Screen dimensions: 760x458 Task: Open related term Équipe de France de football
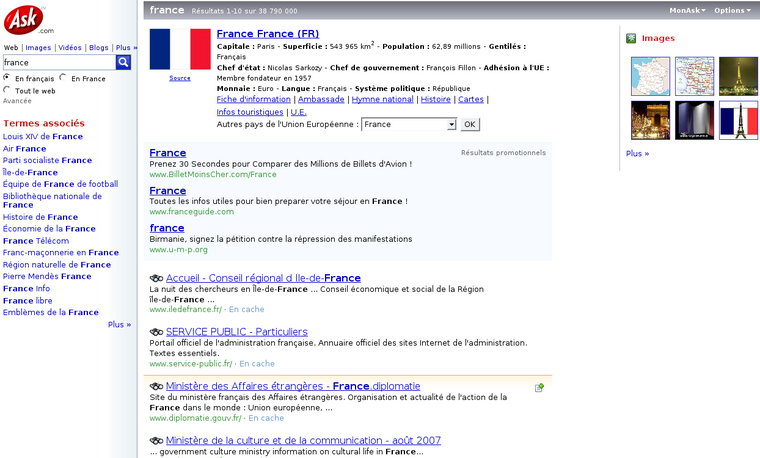61,184
